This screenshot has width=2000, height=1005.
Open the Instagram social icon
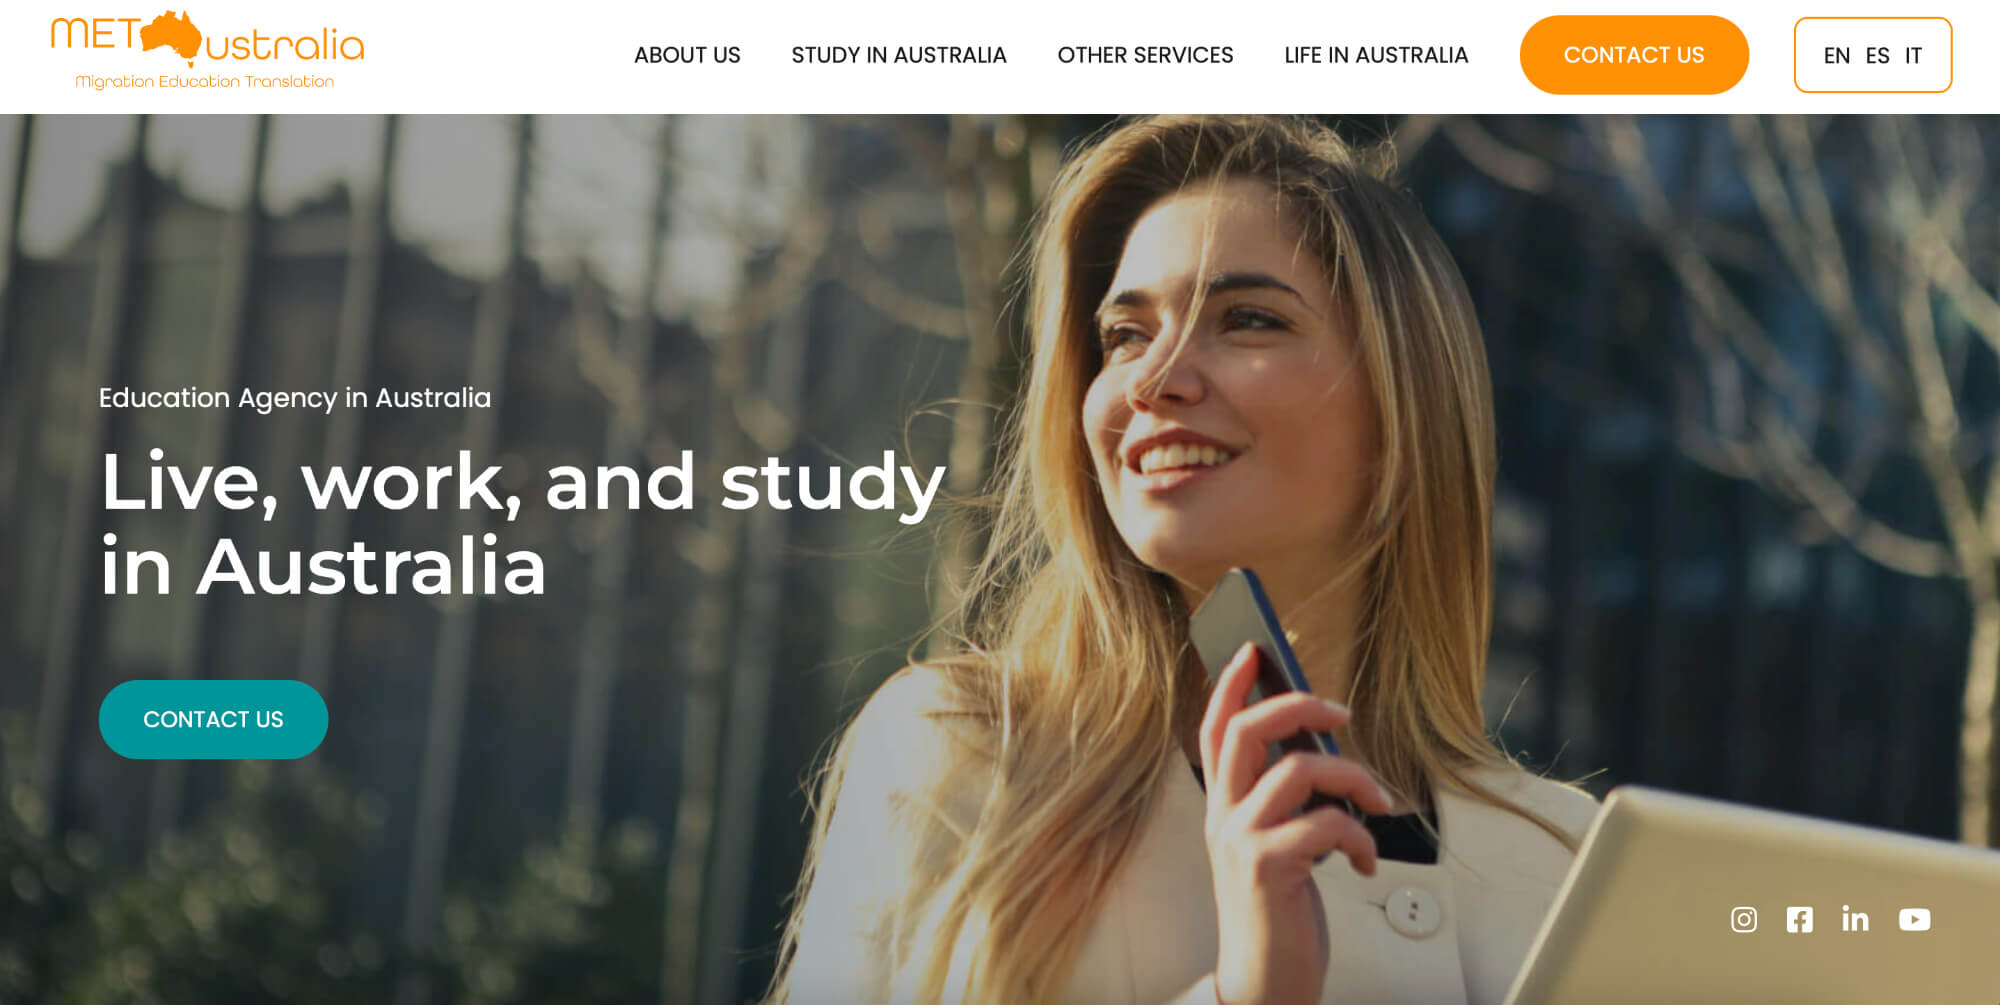pos(1743,919)
